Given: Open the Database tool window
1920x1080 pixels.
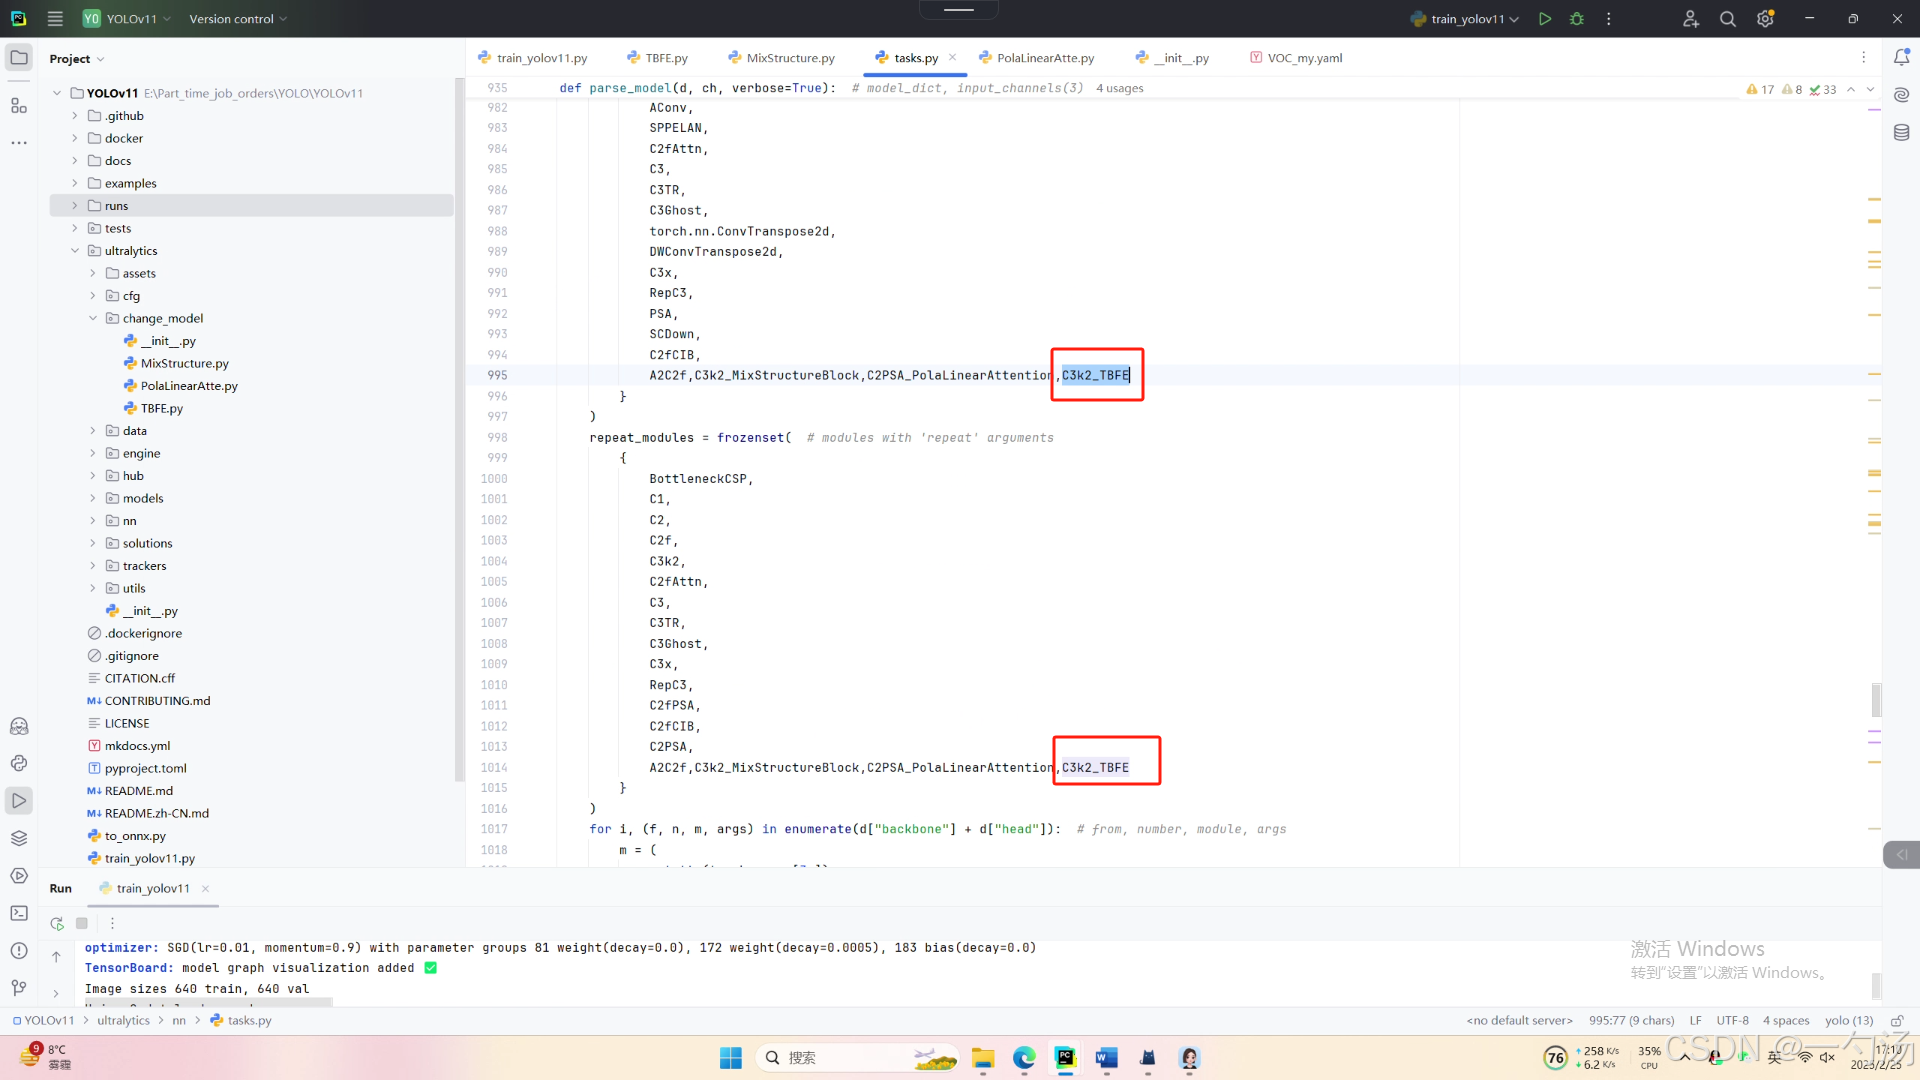Looking at the screenshot, I should 1901,132.
